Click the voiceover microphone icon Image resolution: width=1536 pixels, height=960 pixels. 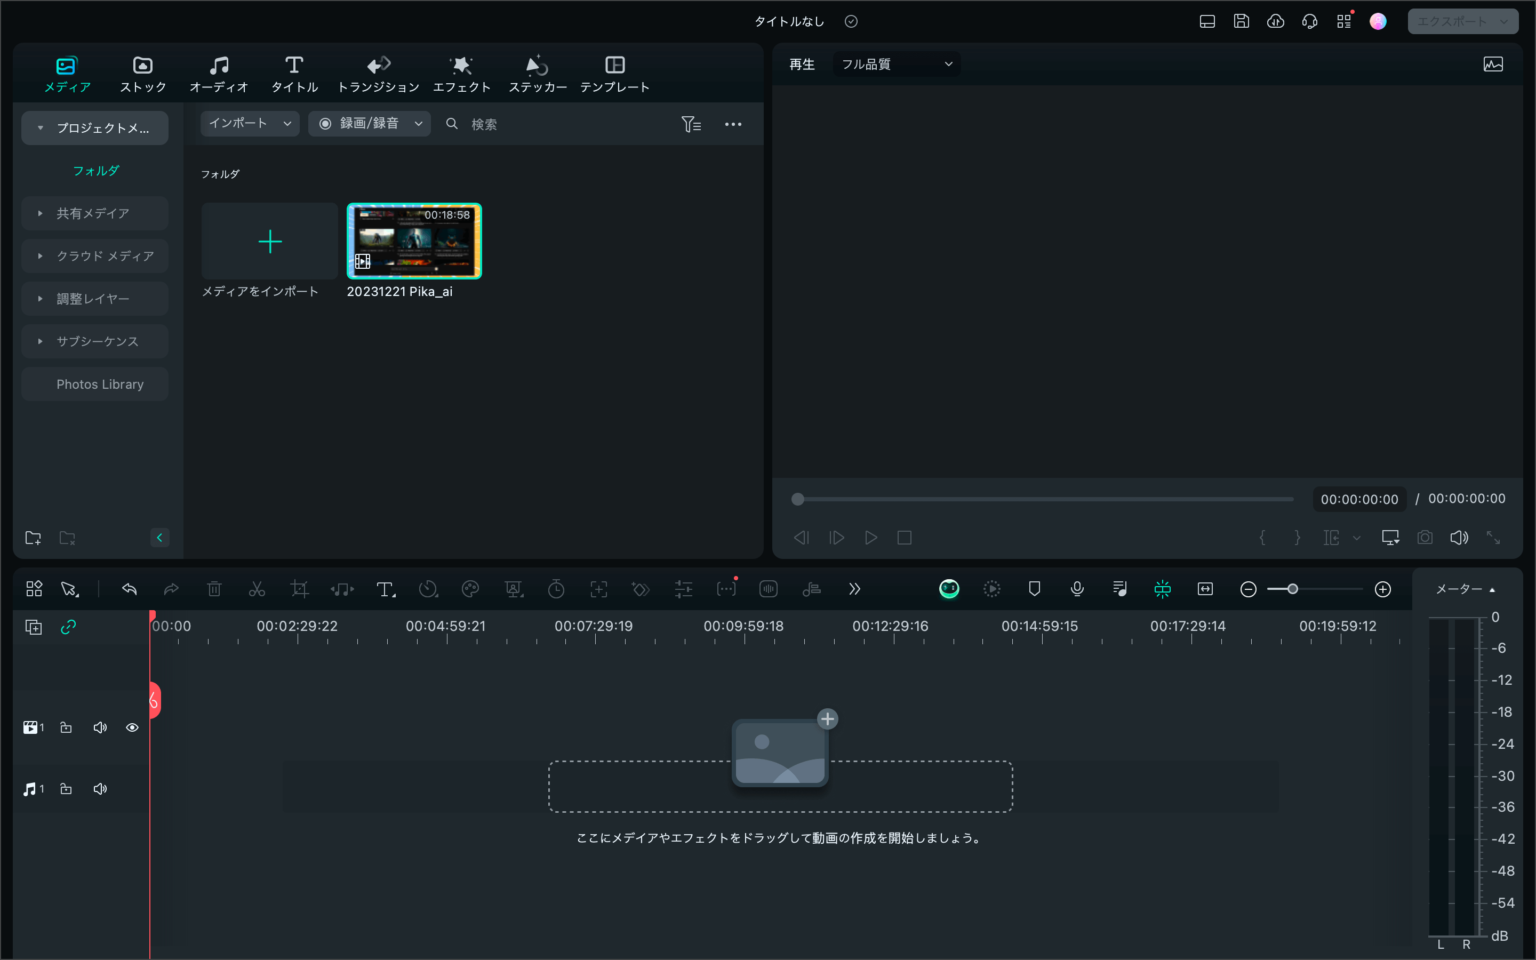[x=1077, y=588]
